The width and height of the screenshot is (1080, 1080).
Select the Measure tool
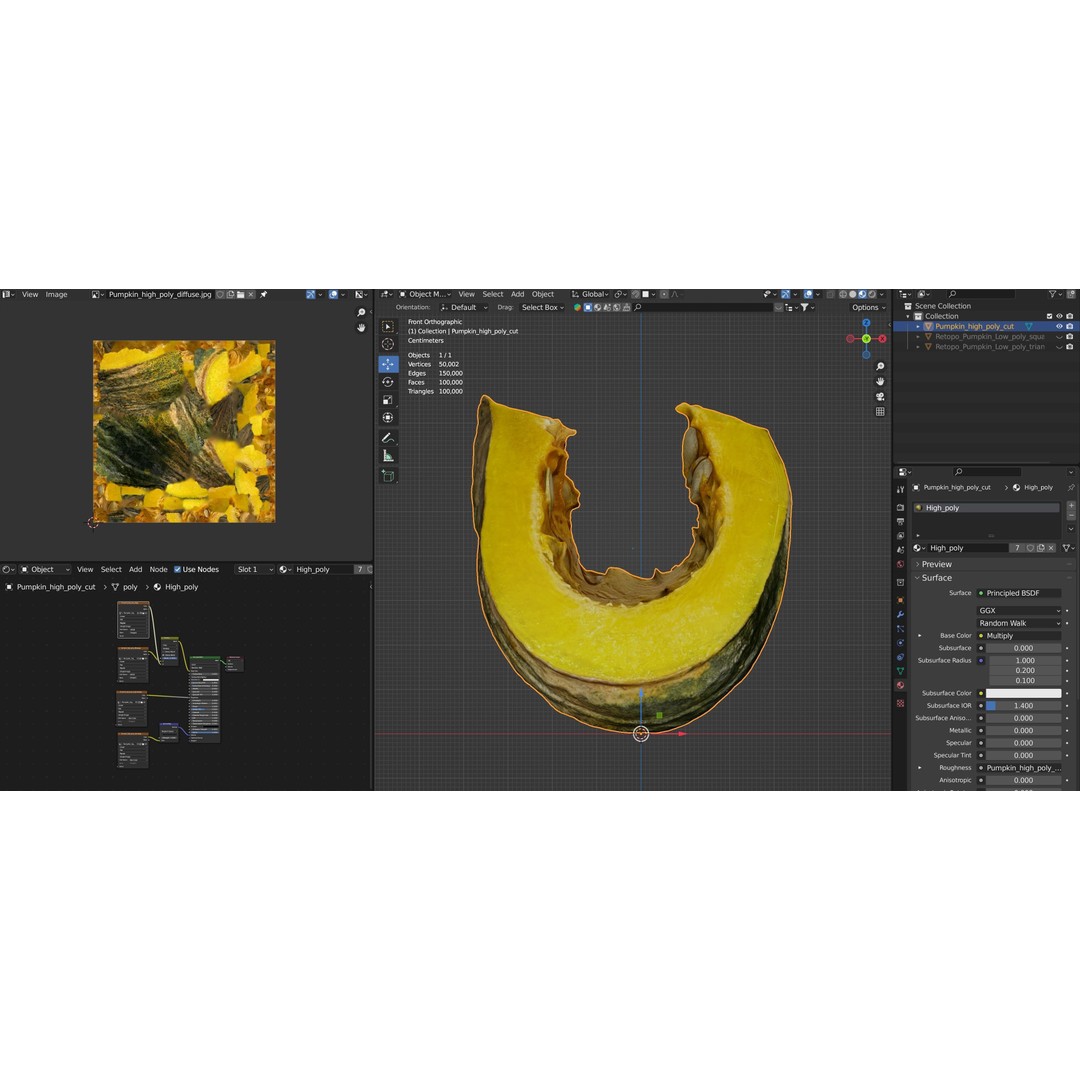coord(388,456)
